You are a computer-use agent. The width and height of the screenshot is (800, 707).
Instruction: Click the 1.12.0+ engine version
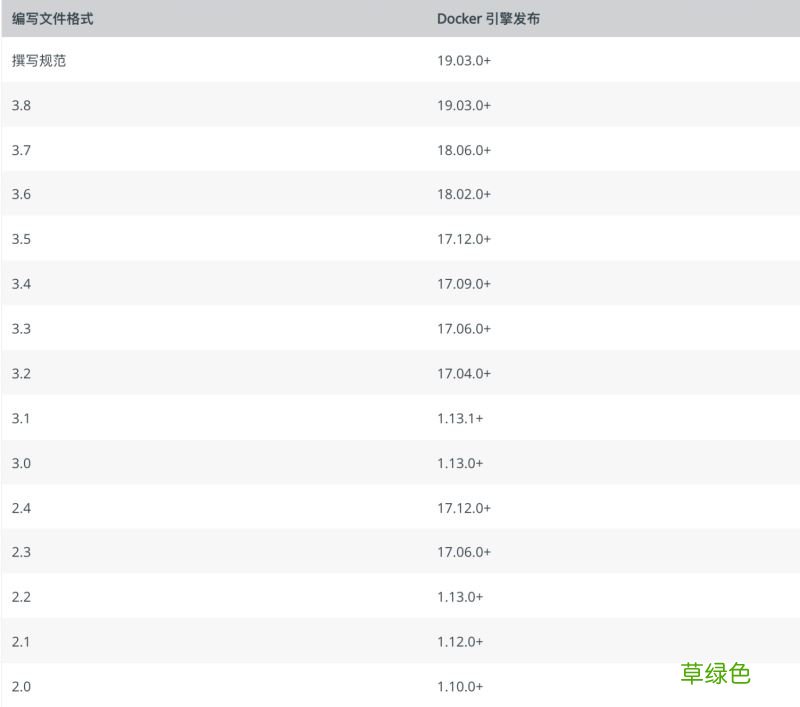tap(460, 642)
